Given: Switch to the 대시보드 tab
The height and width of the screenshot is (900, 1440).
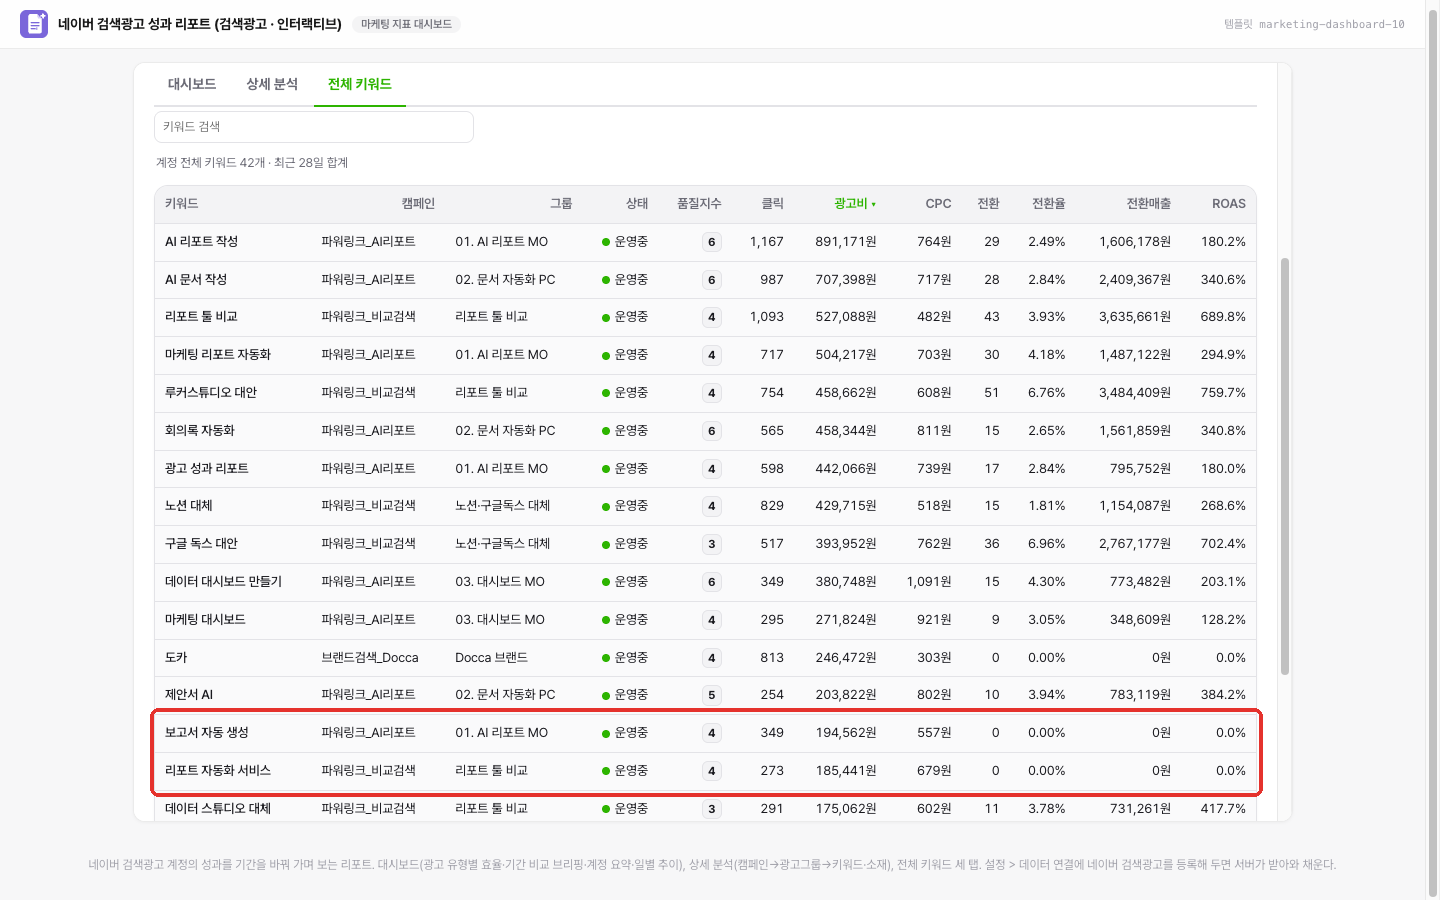Looking at the screenshot, I should [x=192, y=84].
